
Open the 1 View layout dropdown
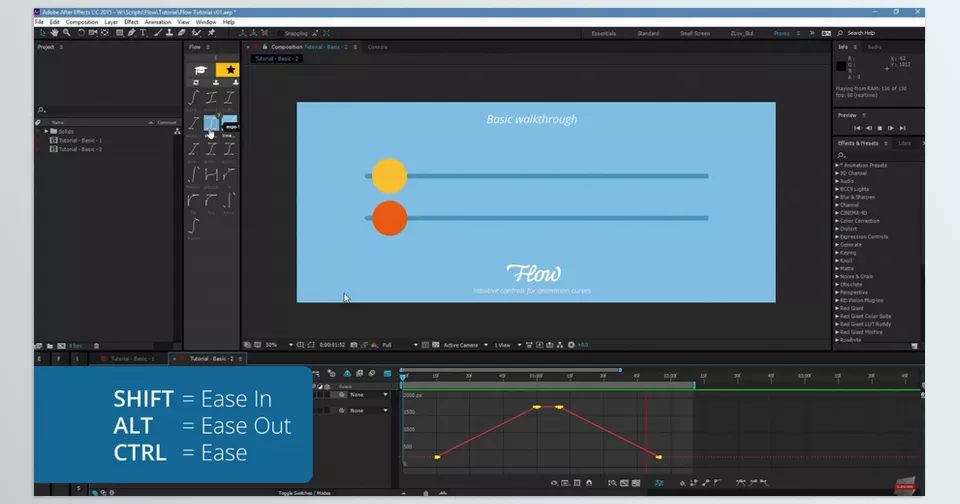508,345
